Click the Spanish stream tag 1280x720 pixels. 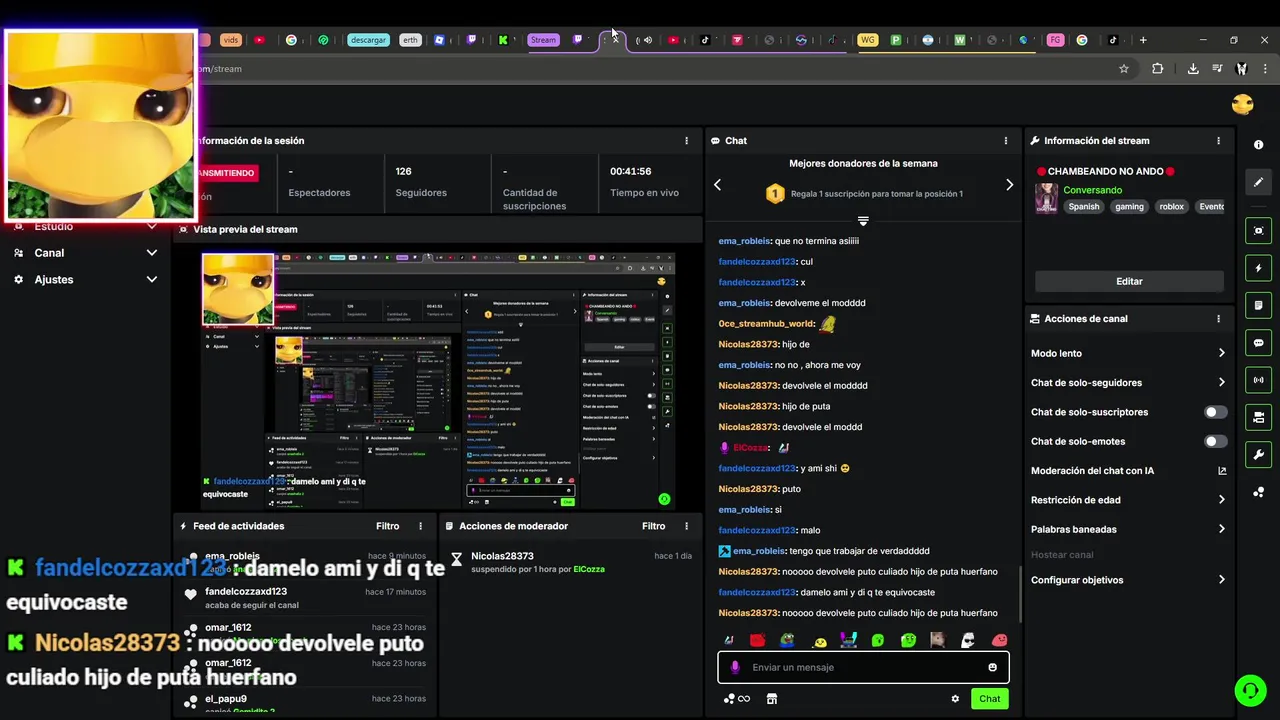1083,207
